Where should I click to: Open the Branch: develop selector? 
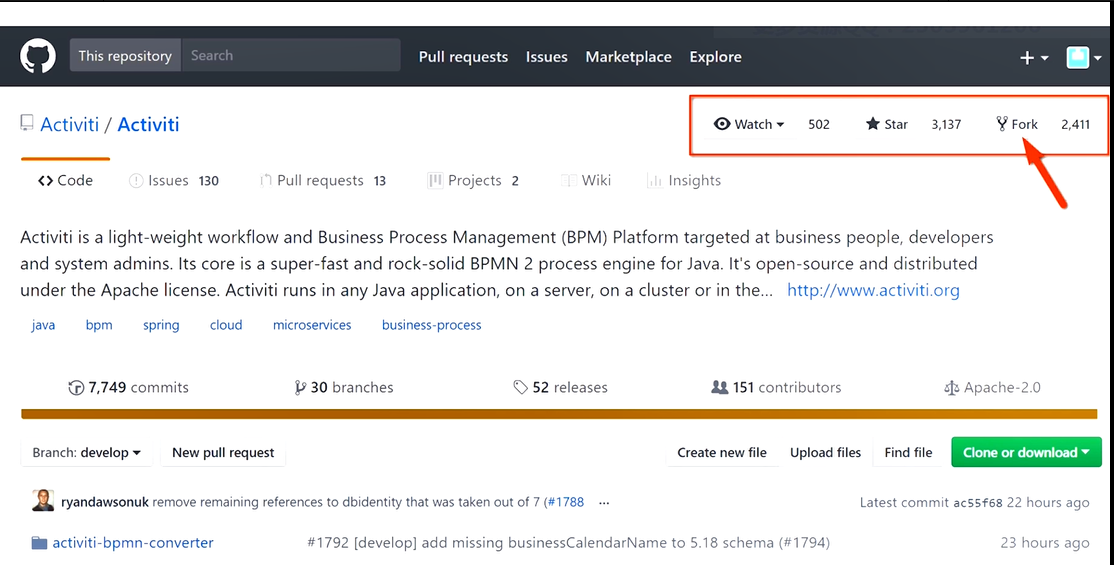[x=86, y=453]
